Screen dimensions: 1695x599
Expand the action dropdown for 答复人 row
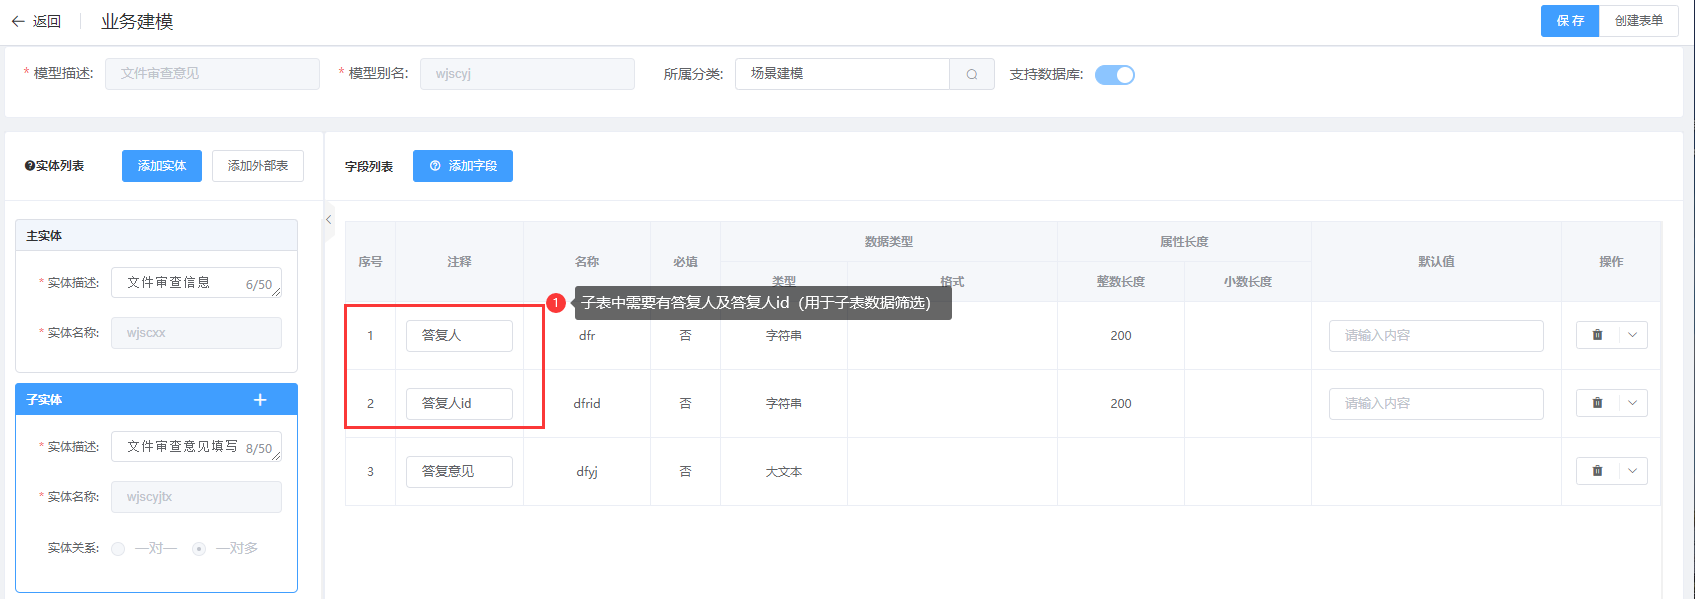pos(1632,335)
